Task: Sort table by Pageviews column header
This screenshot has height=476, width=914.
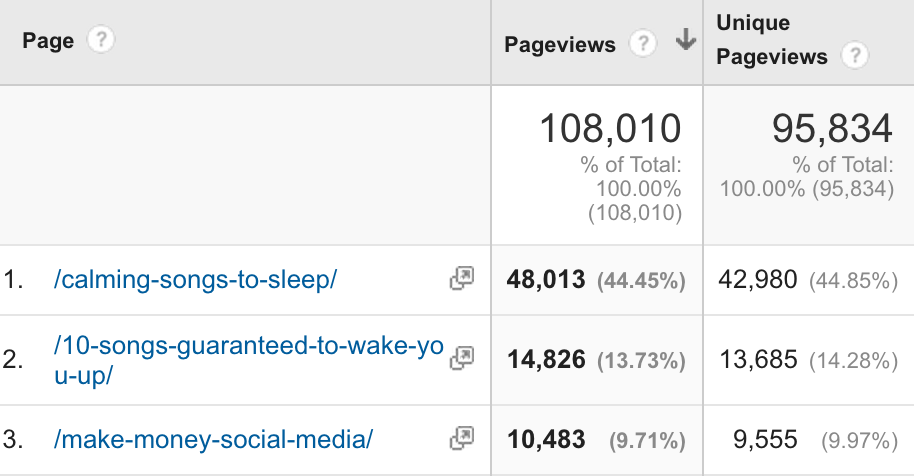Action: pos(560,44)
